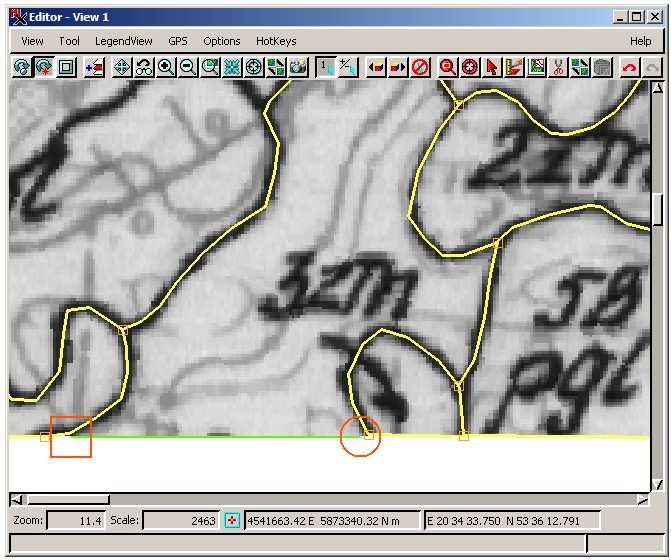Toggle the layer 1 button in toolbar
671x560 pixels.
pyautogui.click(x=326, y=67)
